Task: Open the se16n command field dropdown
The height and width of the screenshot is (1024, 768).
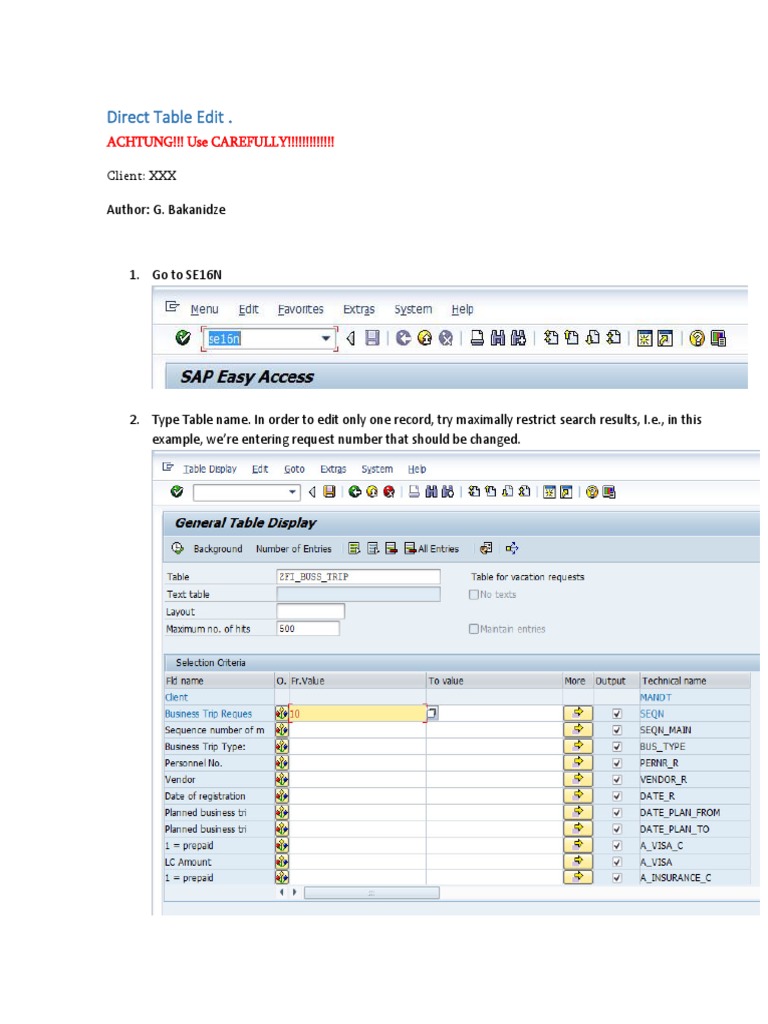Action: pos(325,338)
